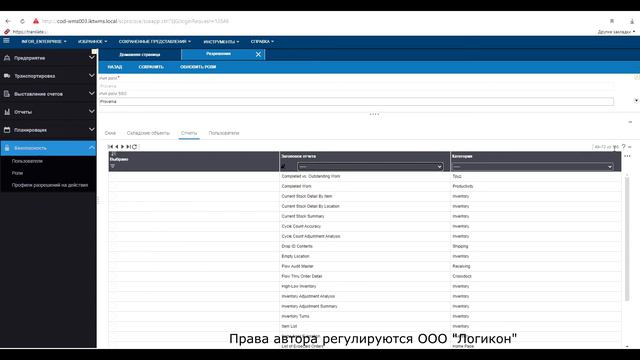Open the INFOR_ENTERPRISE menu

(44, 42)
